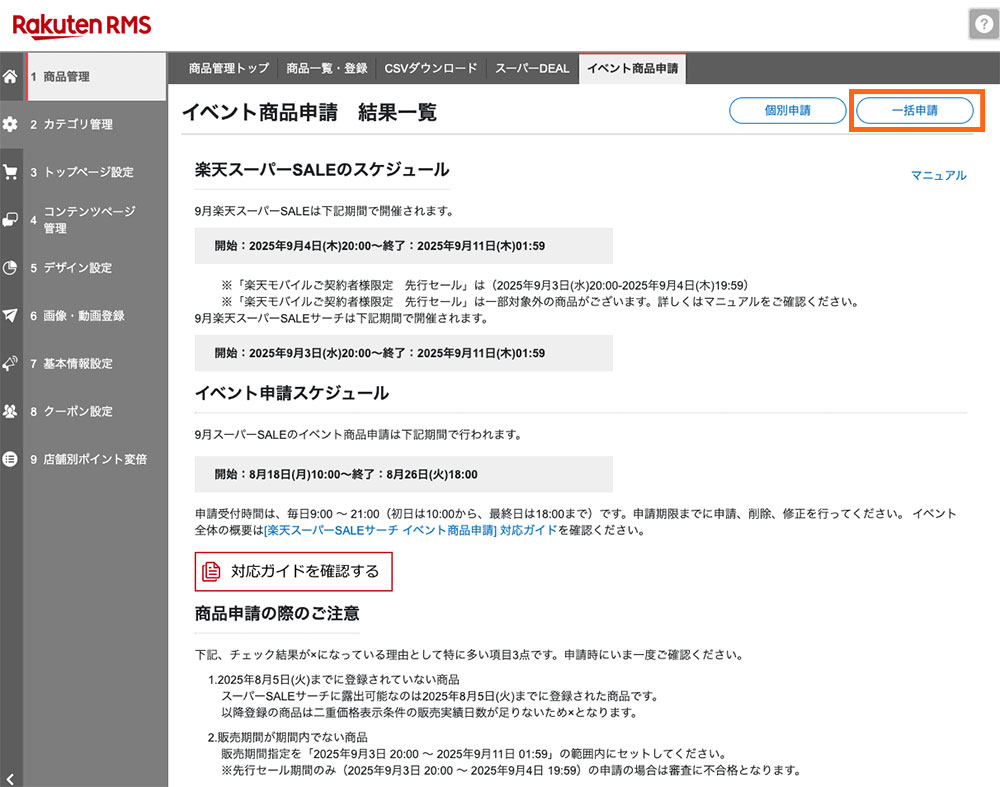The image size is (1000, 787).
Task: Click the 2025年9月3日(水)20:00 start date box
Action: point(404,353)
